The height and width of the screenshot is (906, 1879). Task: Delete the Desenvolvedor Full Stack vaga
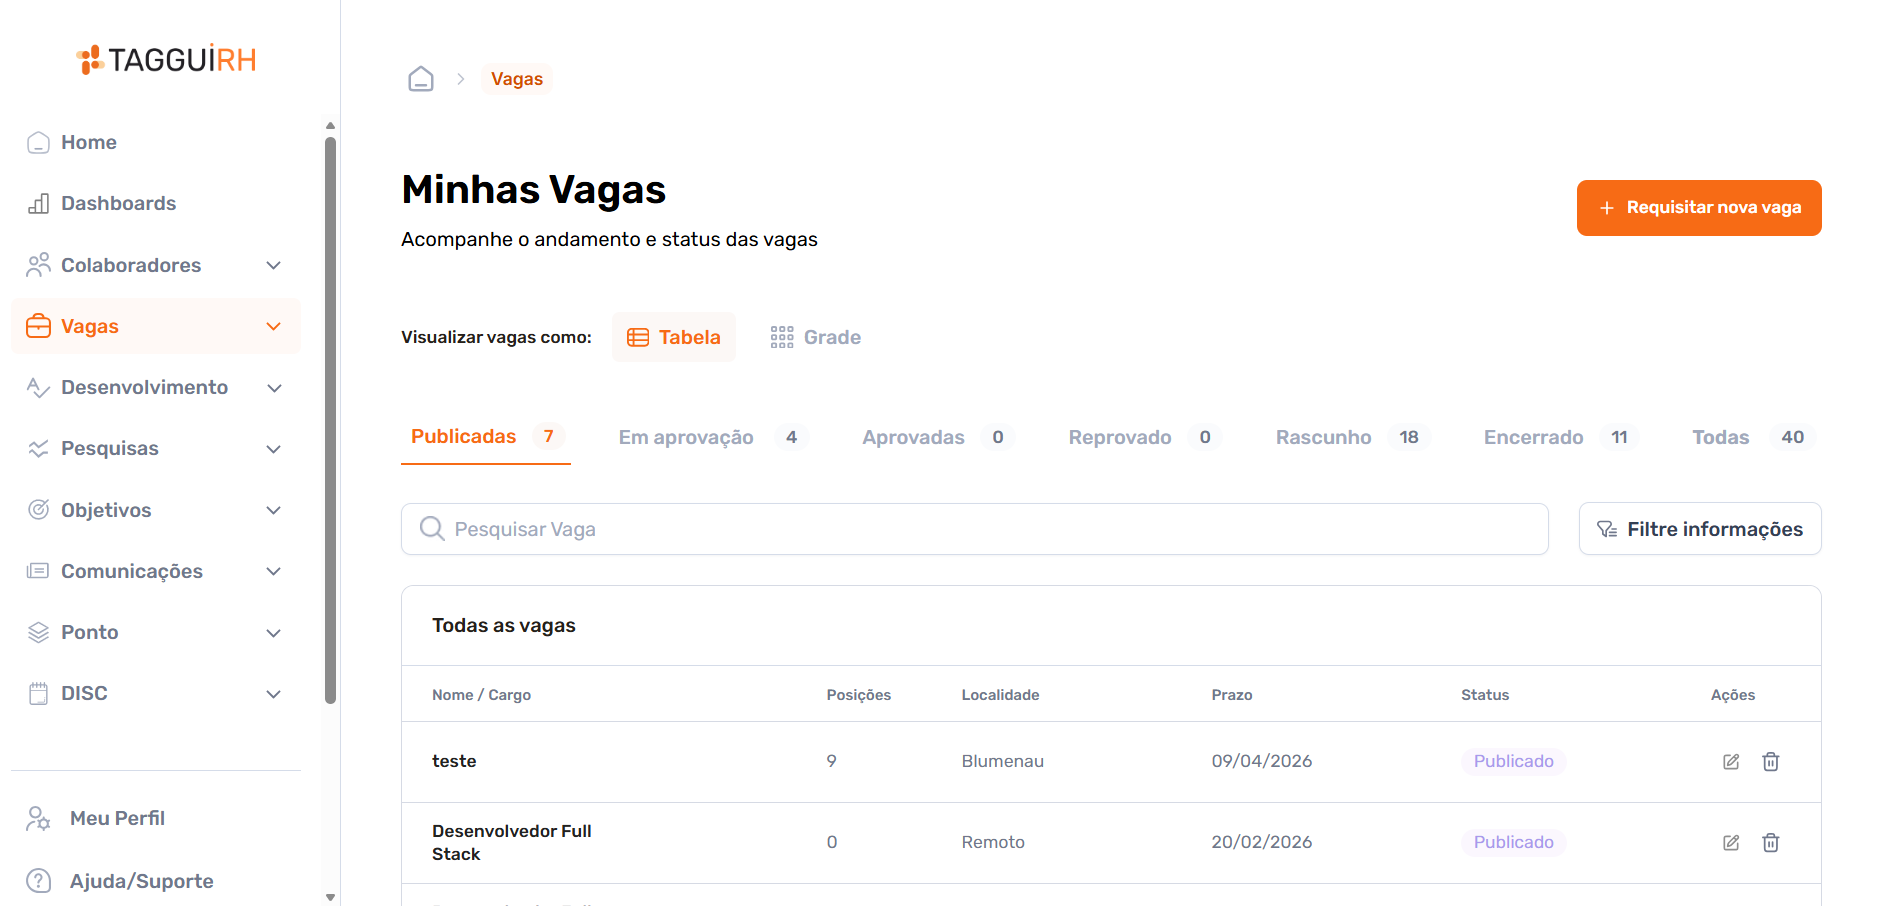pos(1770,843)
